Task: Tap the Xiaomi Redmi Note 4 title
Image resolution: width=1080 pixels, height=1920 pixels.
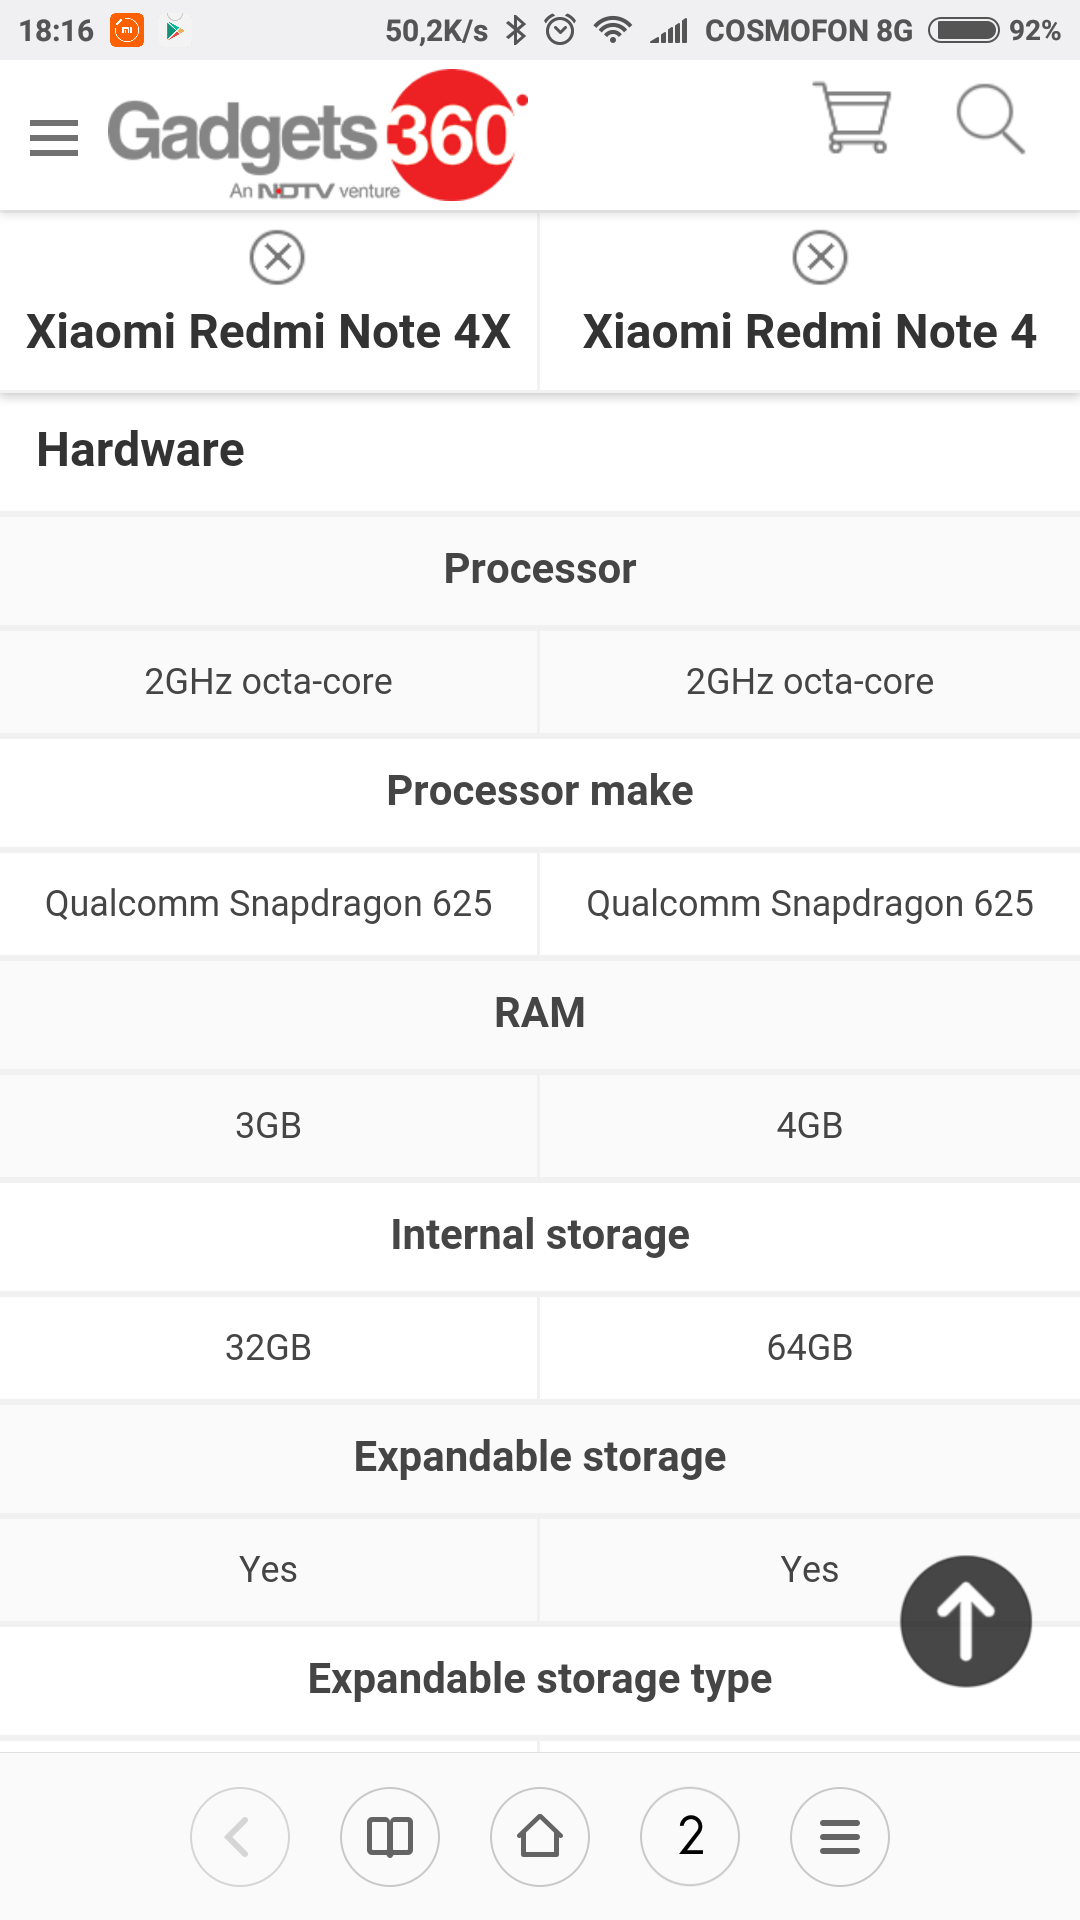Action: tap(810, 332)
